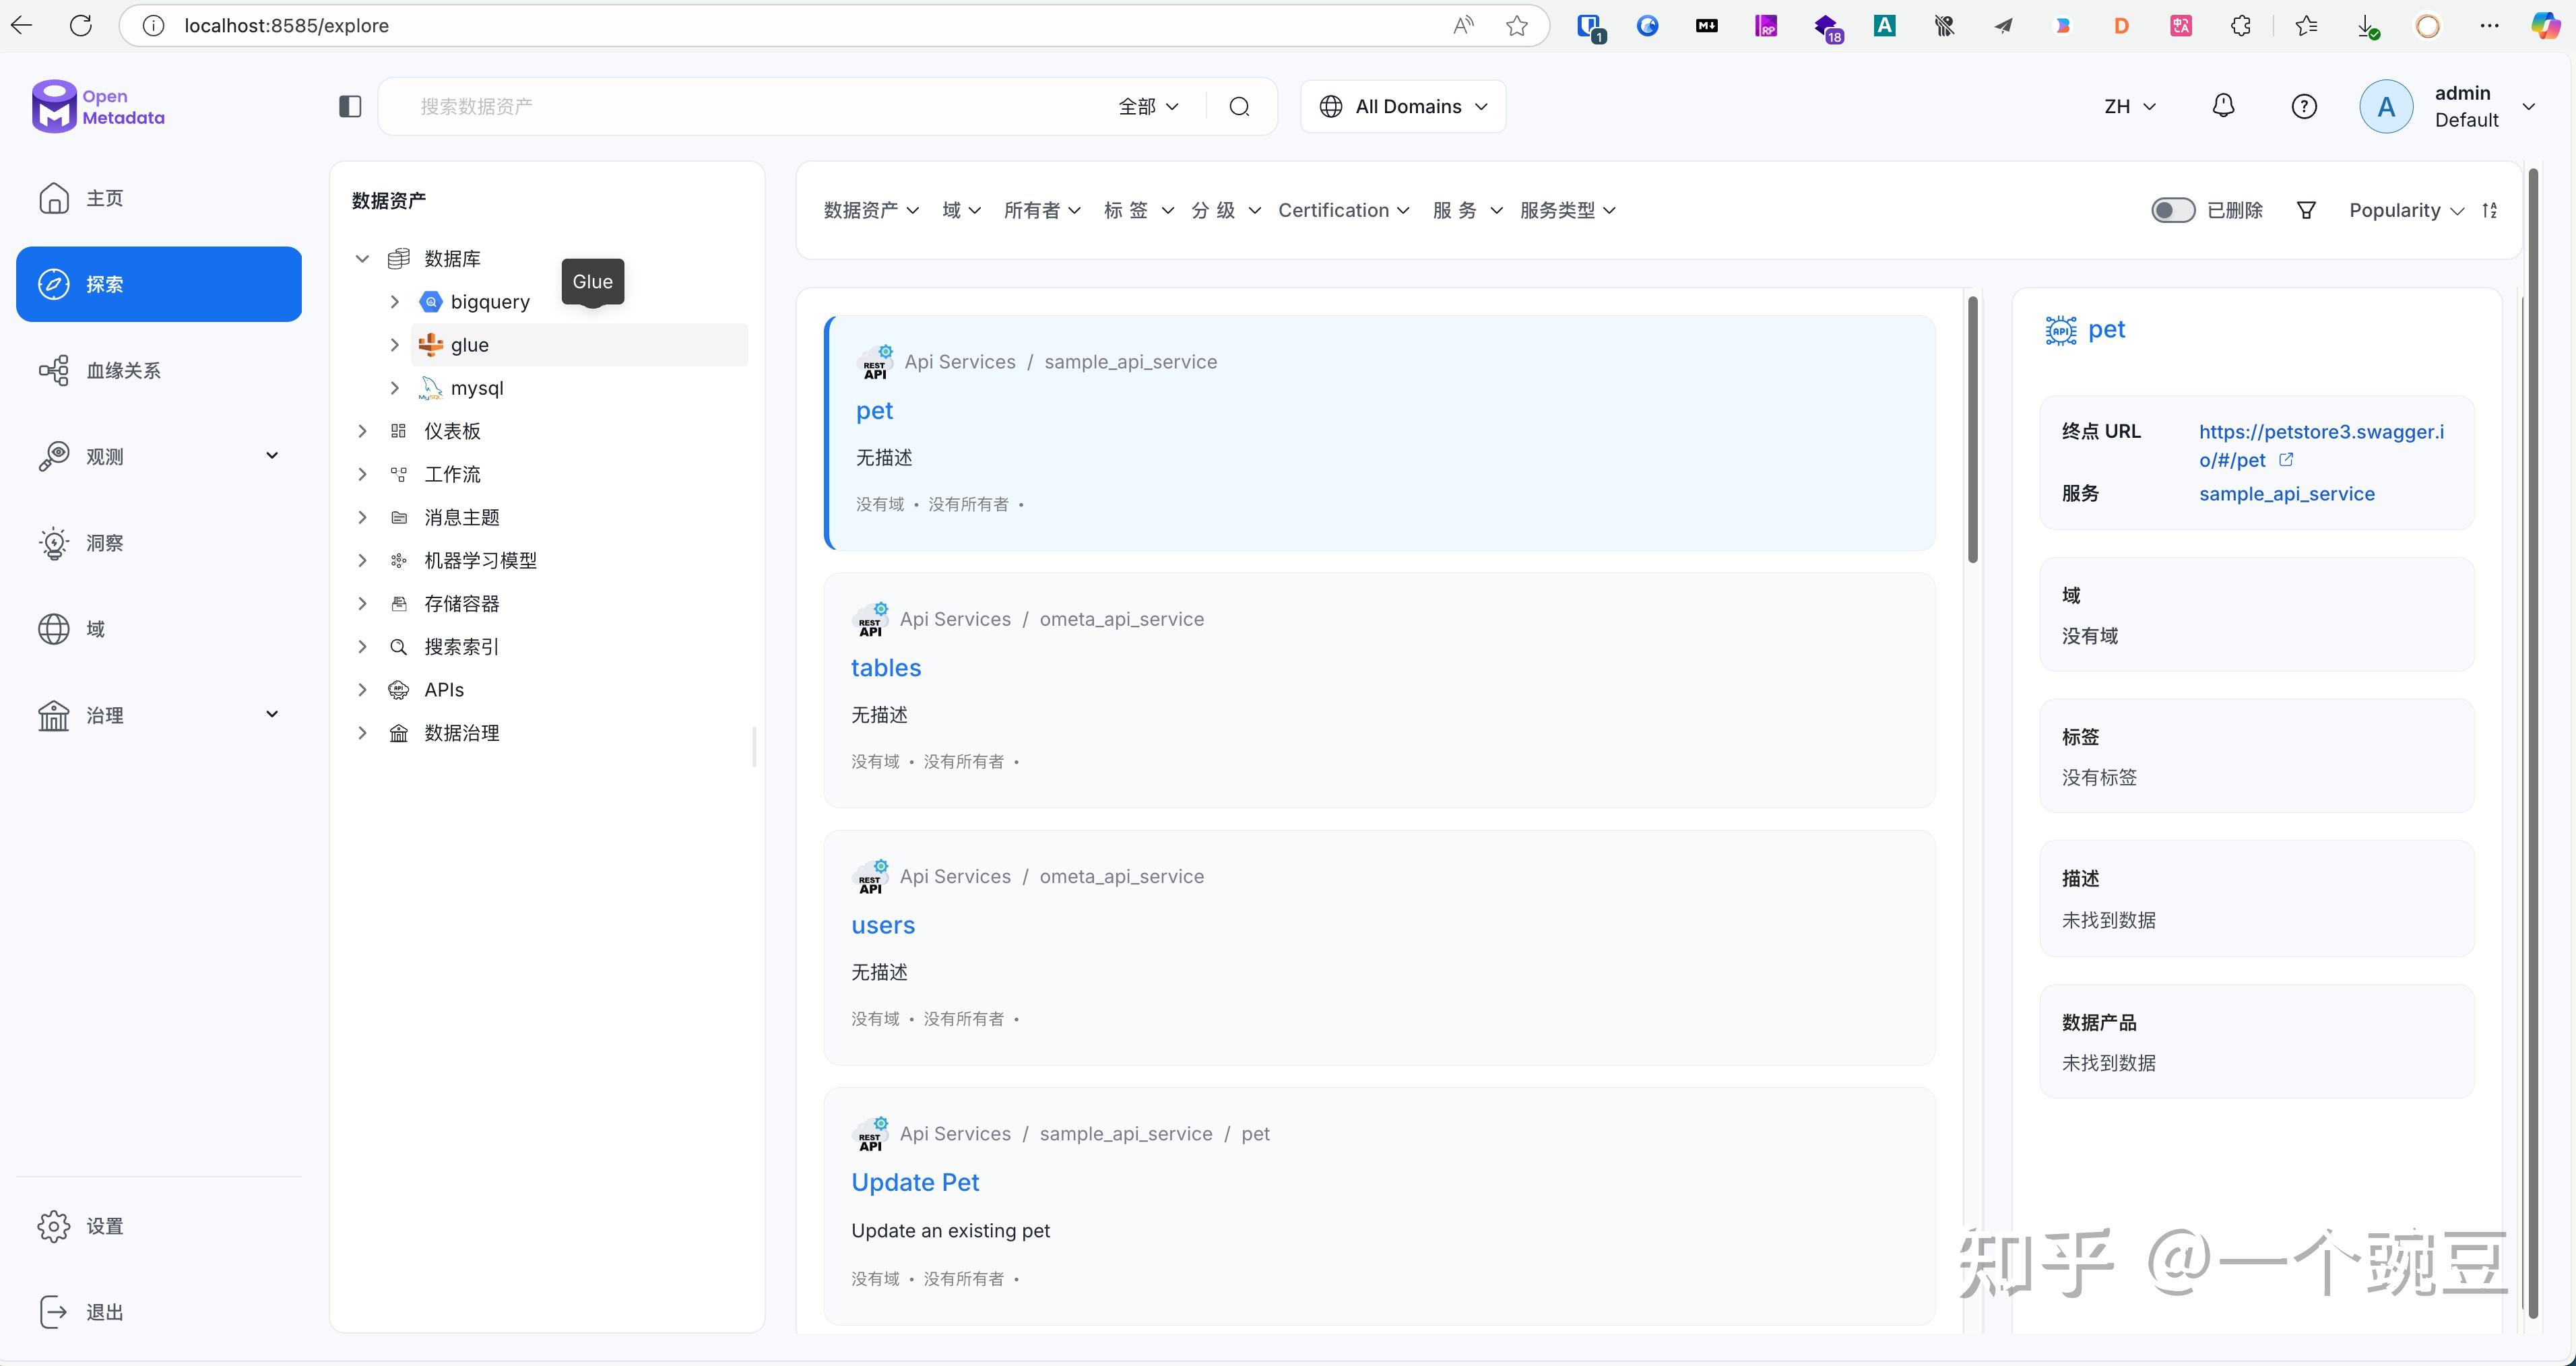The height and width of the screenshot is (1366, 2576).
Task: Toggle the sidebar collapse button
Action: [349, 105]
